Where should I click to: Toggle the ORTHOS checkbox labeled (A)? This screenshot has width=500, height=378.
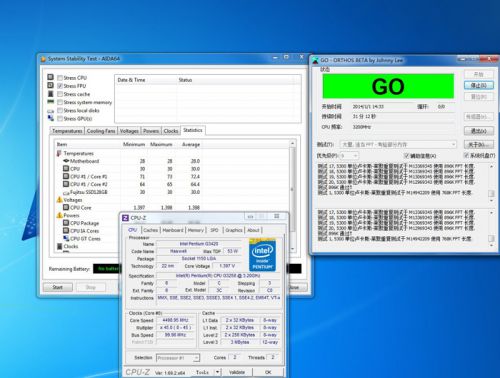click(407, 156)
